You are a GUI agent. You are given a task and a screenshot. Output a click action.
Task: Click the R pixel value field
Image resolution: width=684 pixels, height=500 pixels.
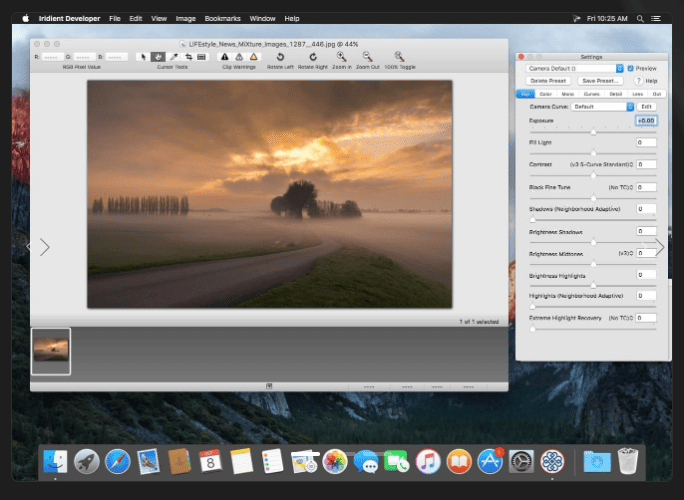coord(52,57)
